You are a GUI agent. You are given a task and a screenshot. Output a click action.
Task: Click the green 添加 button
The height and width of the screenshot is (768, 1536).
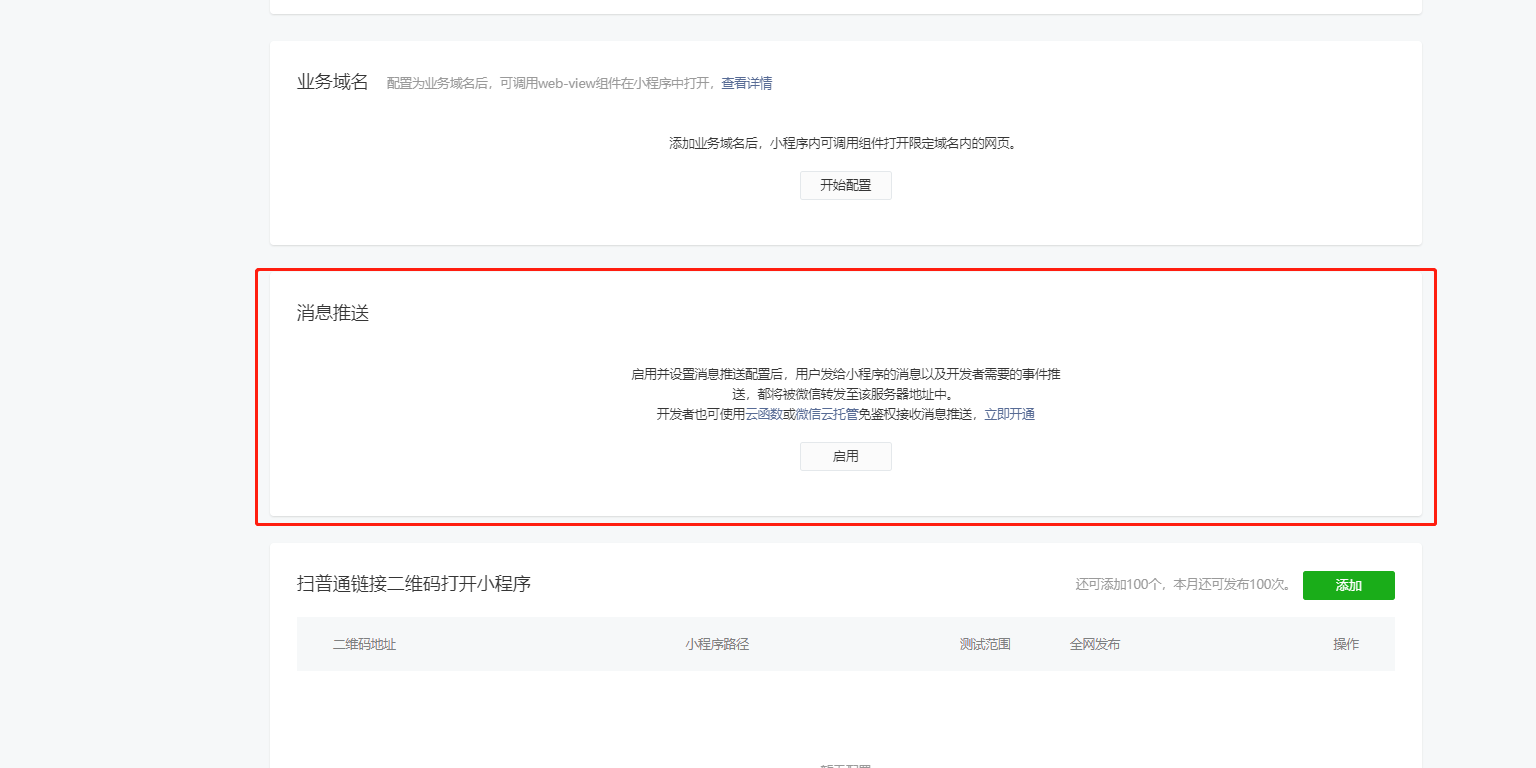1348,585
